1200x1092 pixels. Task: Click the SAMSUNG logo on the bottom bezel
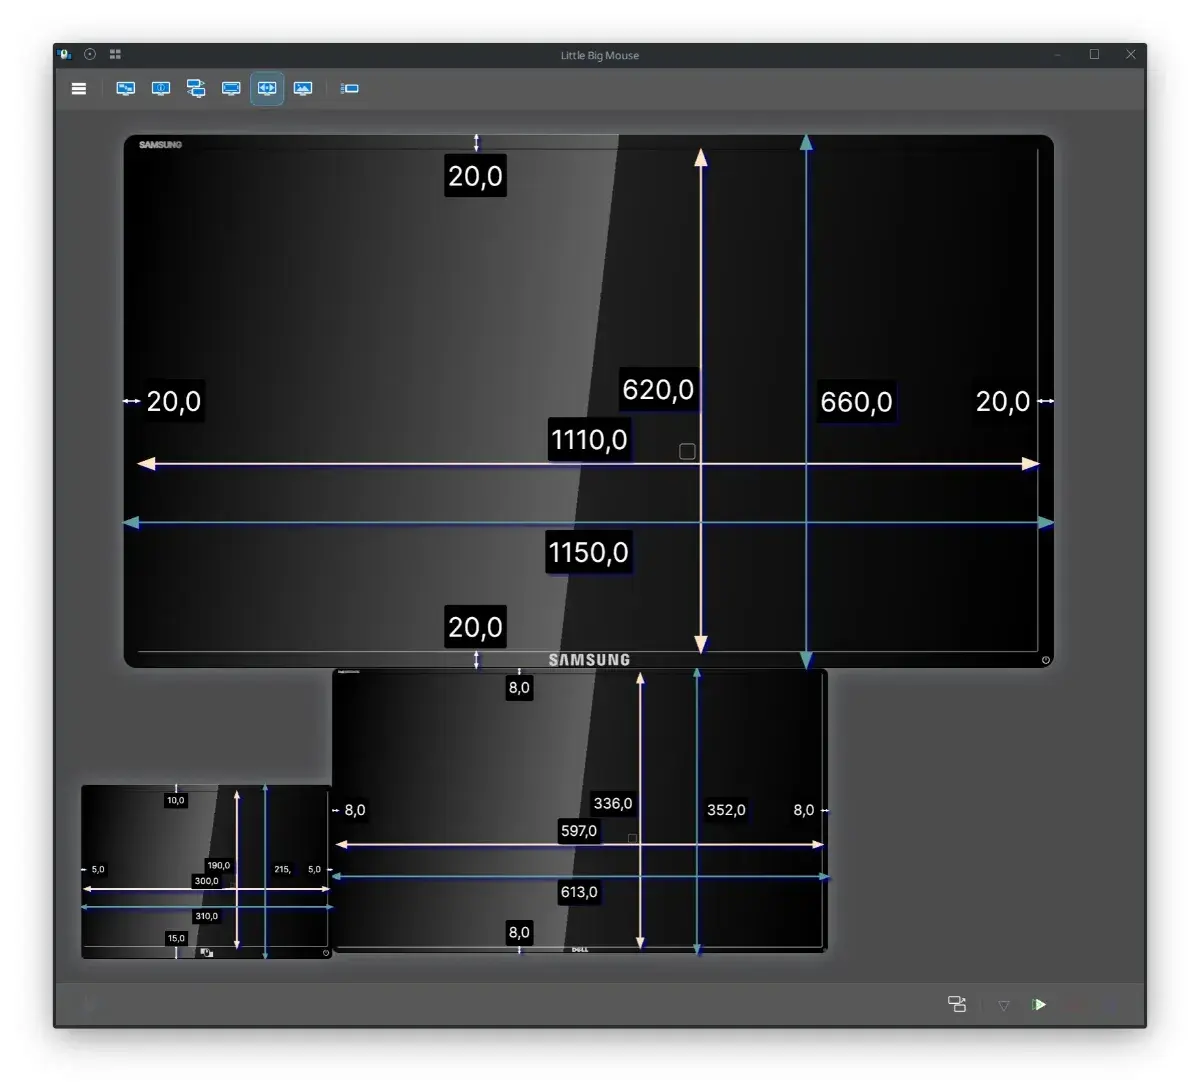click(x=589, y=660)
